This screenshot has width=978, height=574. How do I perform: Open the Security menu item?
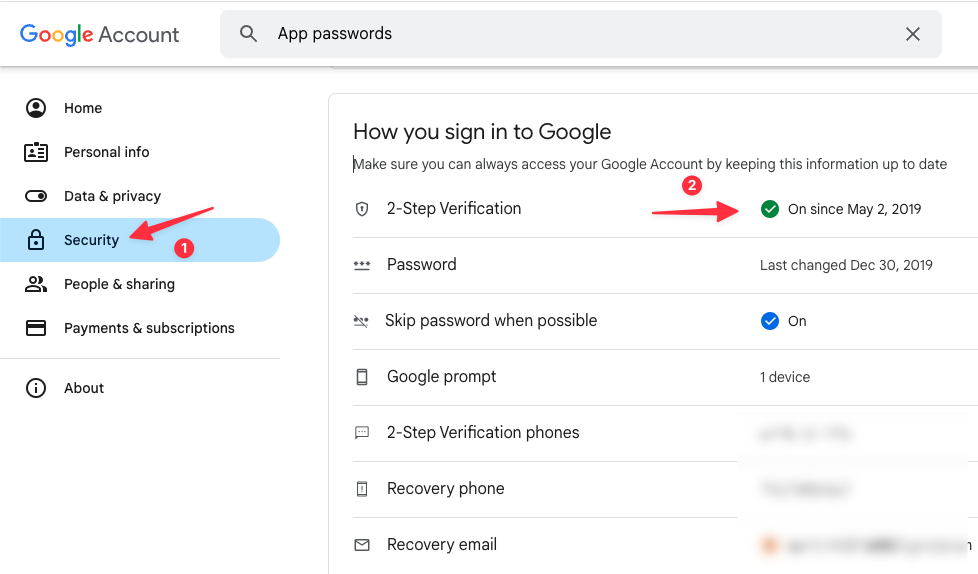point(140,240)
